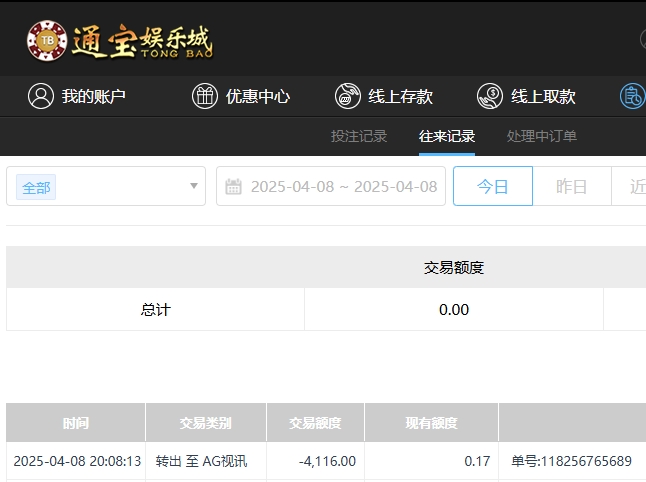Image resolution: width=646 pixels, height=482 pixels.
Task: Sort by 时间 column header
Action: click(x=76, y=423)
